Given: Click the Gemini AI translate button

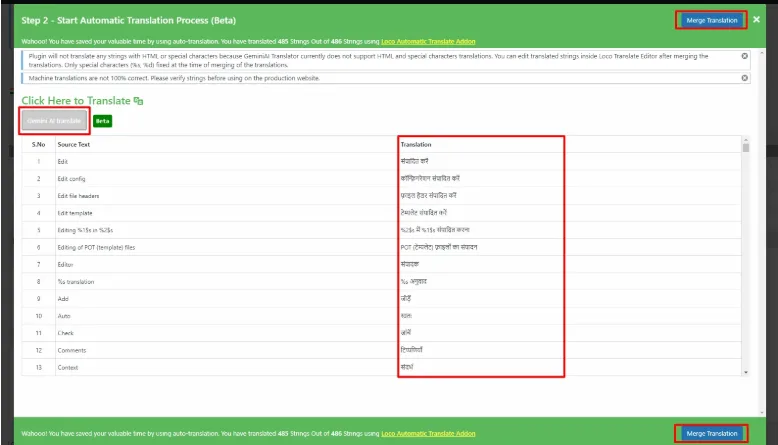Looking at the screenshot, I should pos(54,121).
